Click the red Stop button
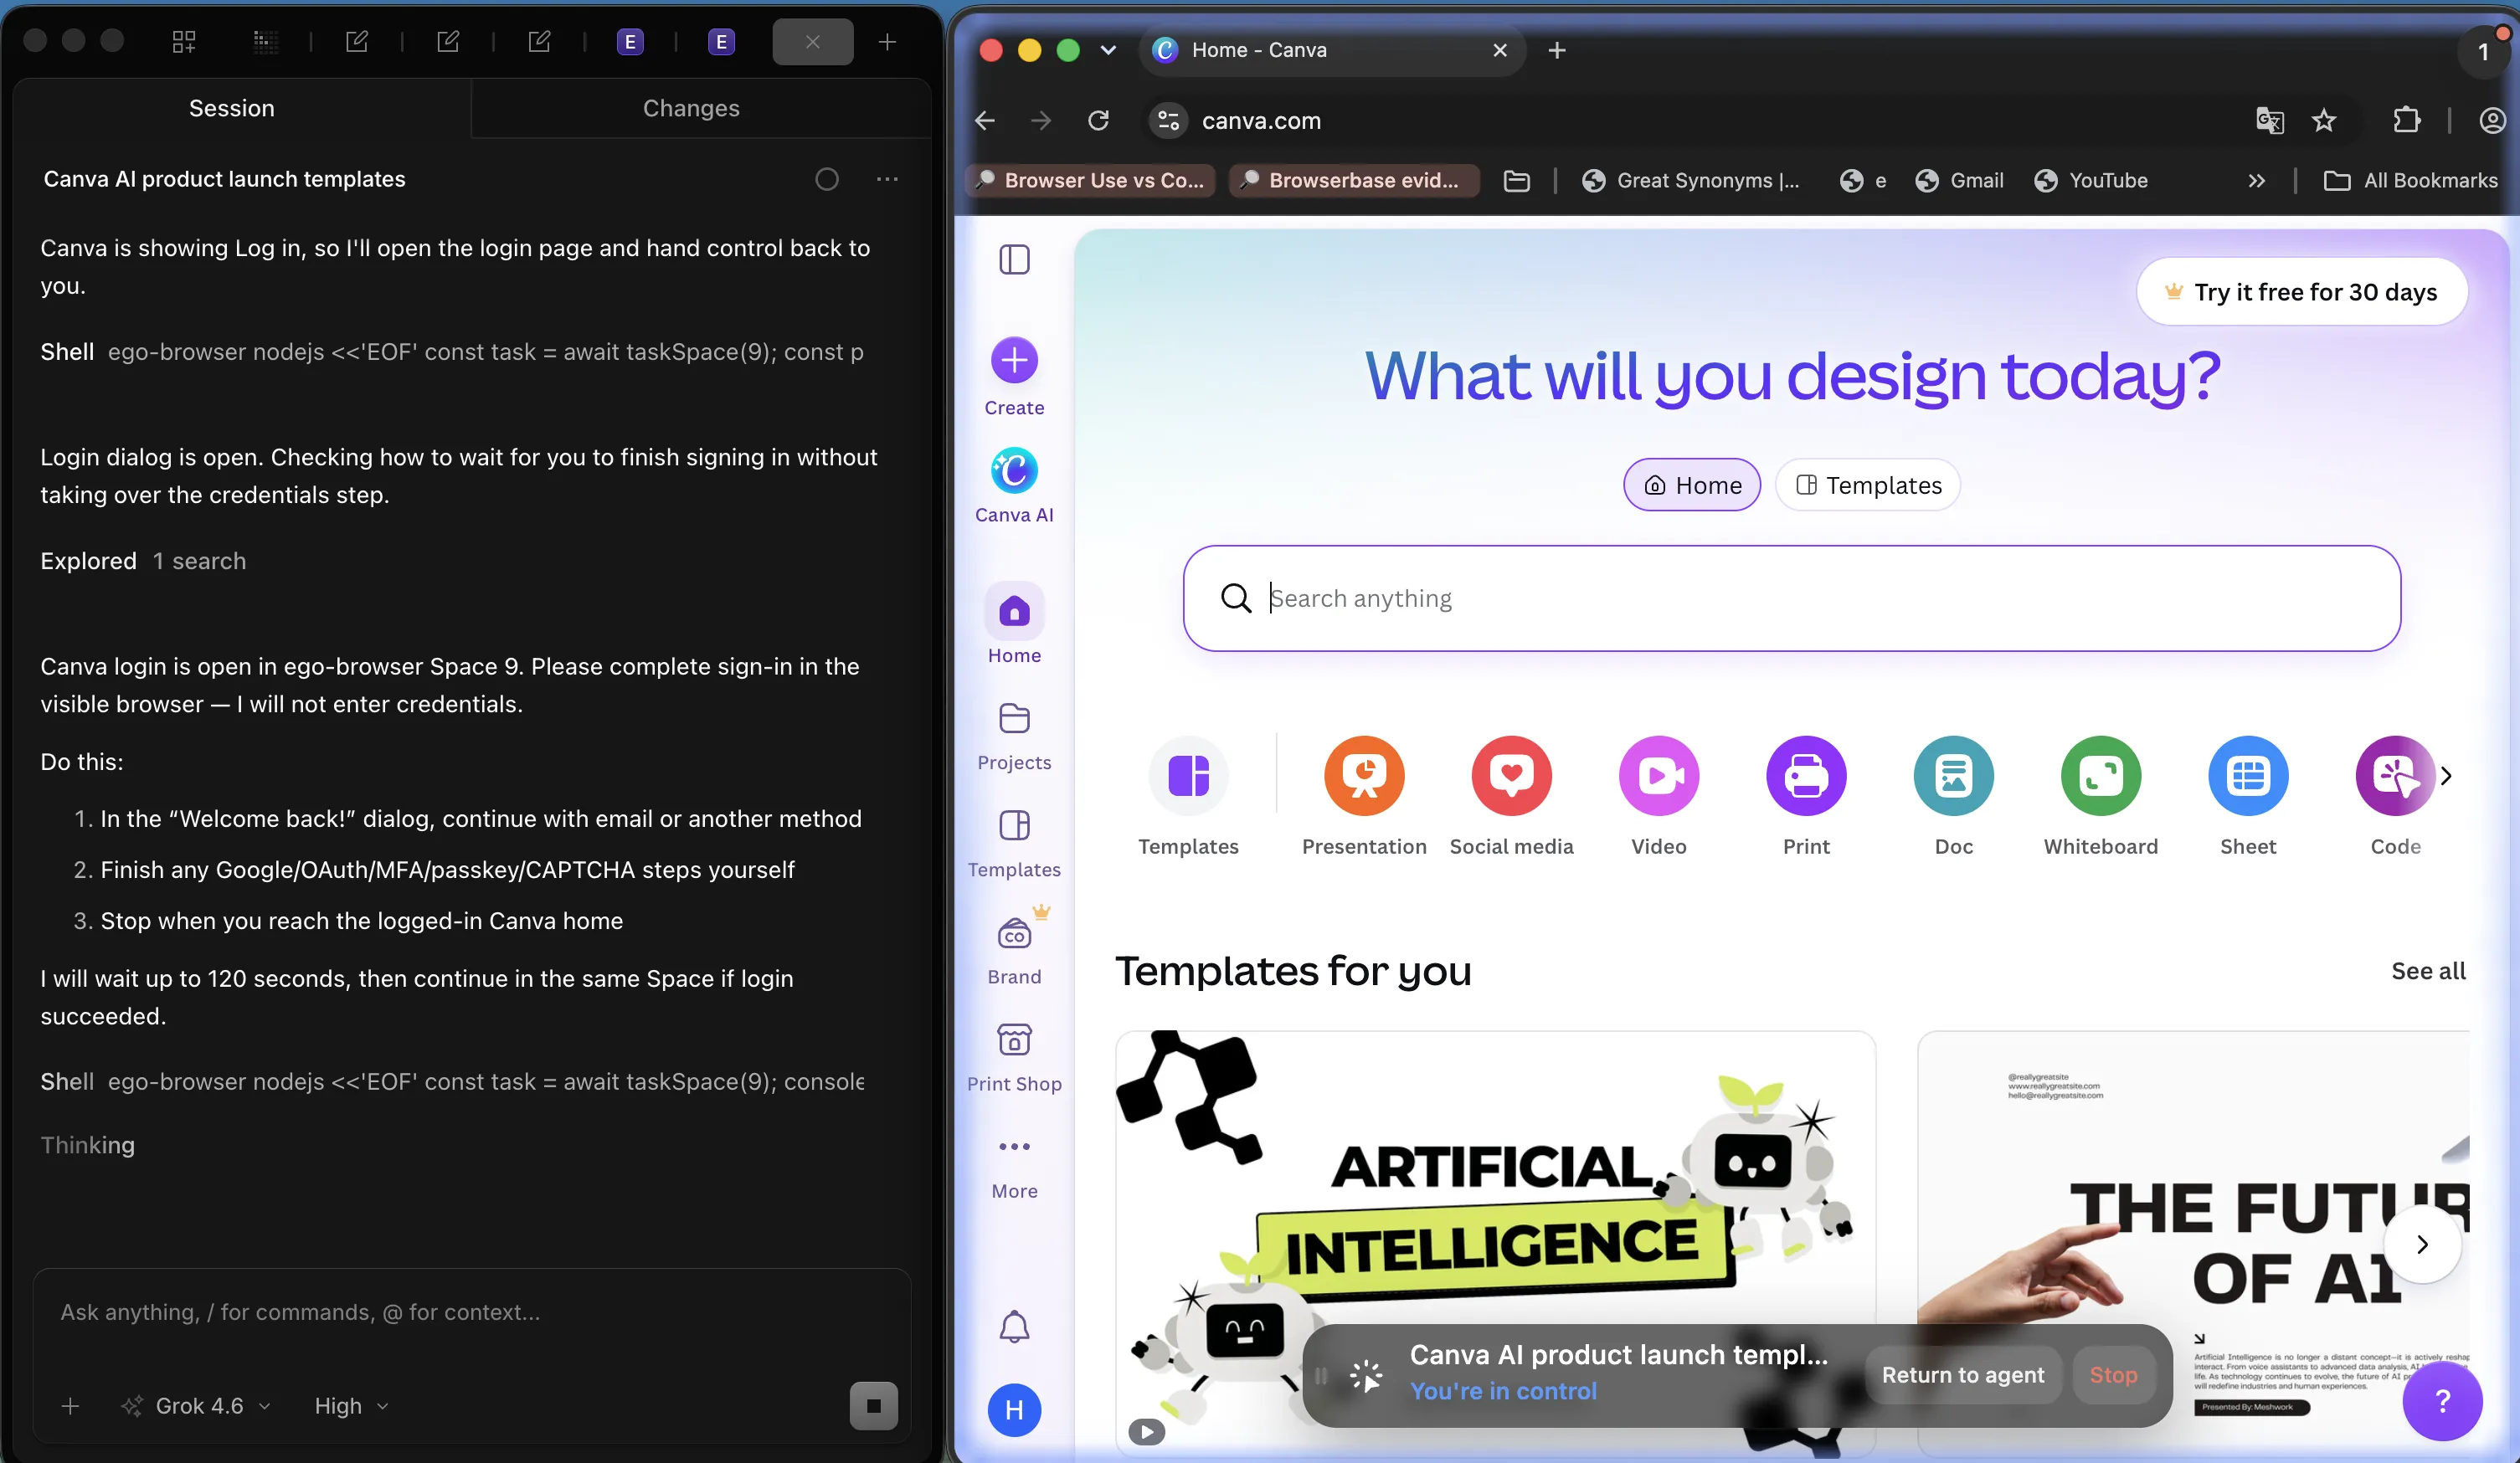The height and width of the screenshot is (1463, 2520). point(2113,1375)
